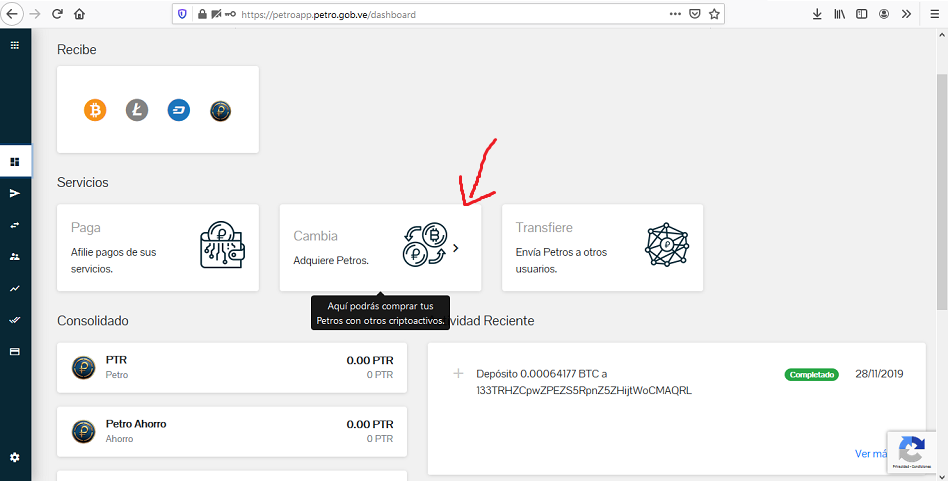
Task: Show tracking protection shield info
Action: point(182,14)
